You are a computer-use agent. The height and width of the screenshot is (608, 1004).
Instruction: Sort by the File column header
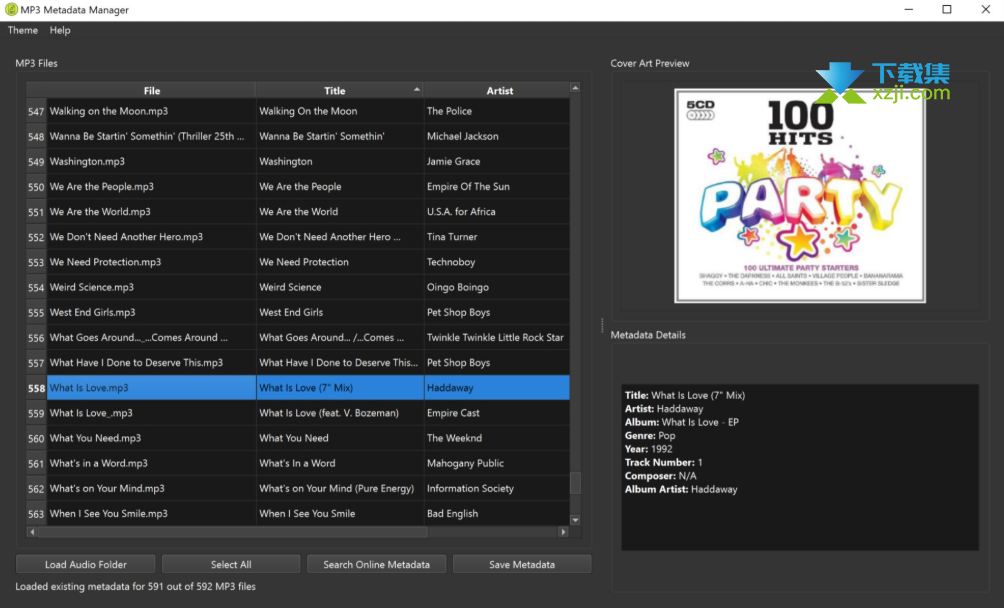coord(151,90)
